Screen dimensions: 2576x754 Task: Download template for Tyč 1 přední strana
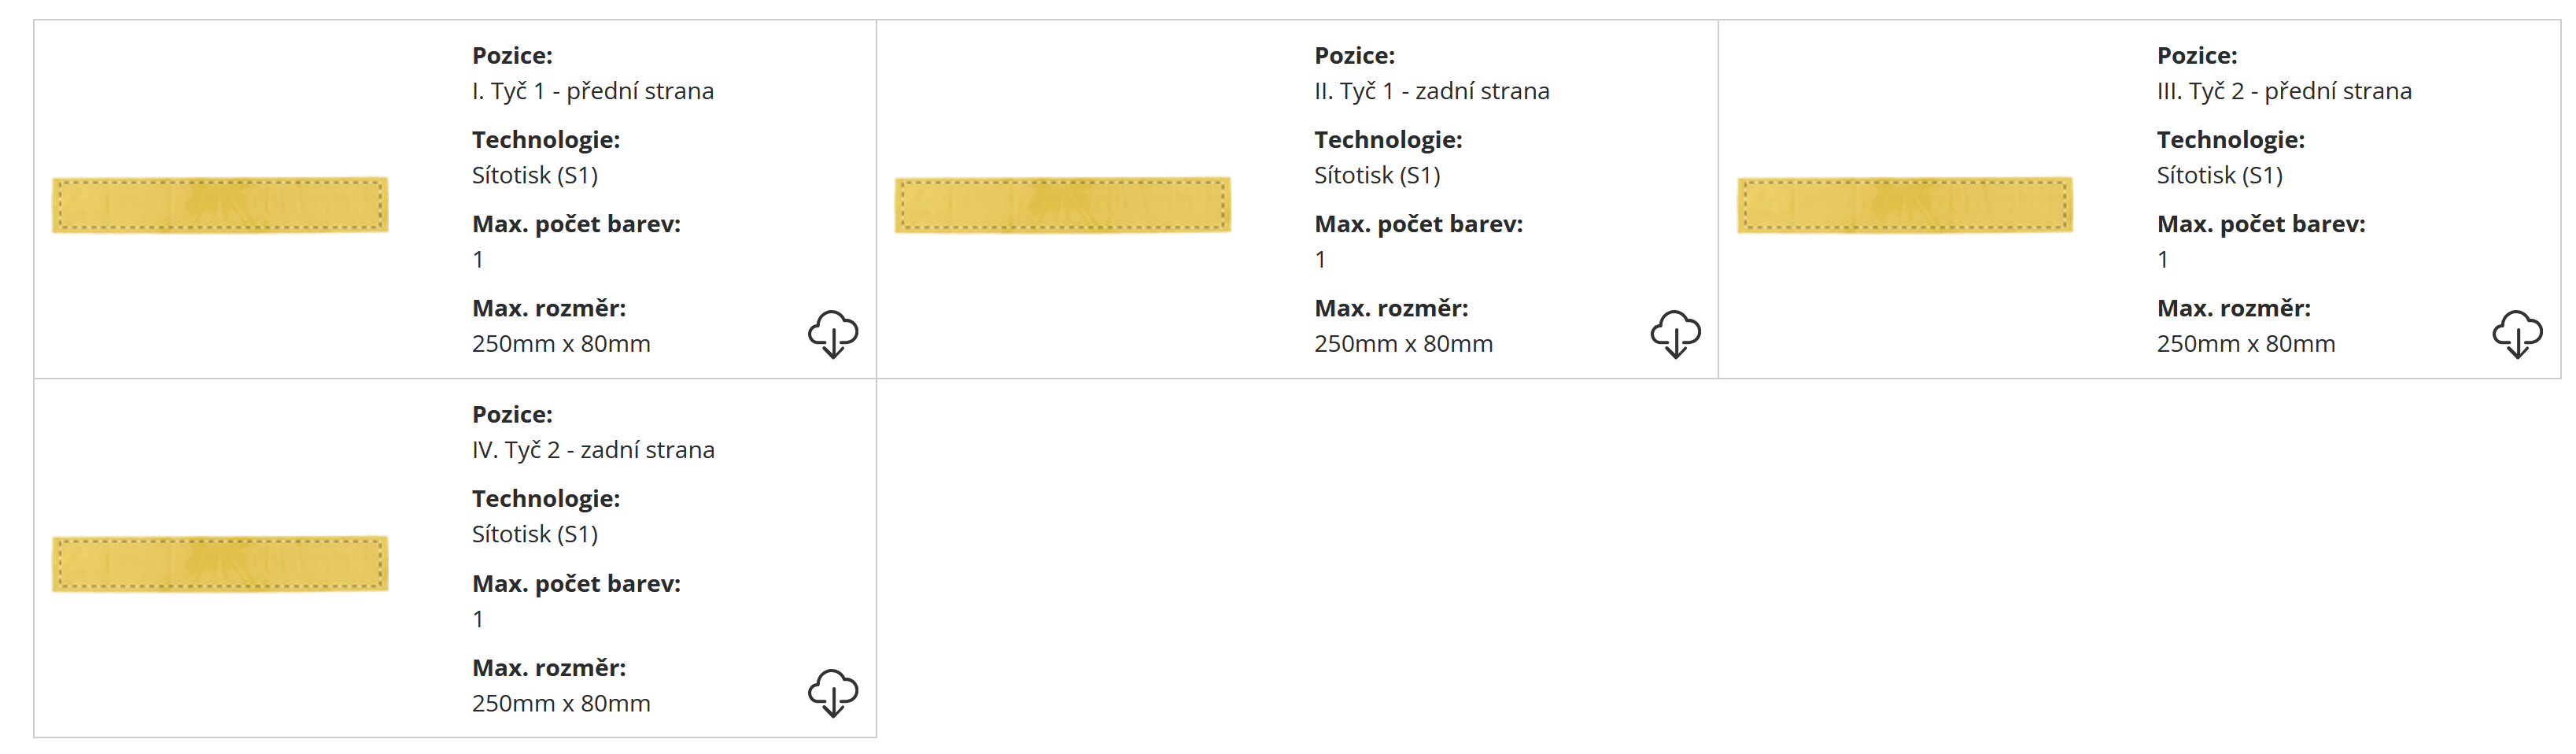pyautogui.click(x=832, y=333)
